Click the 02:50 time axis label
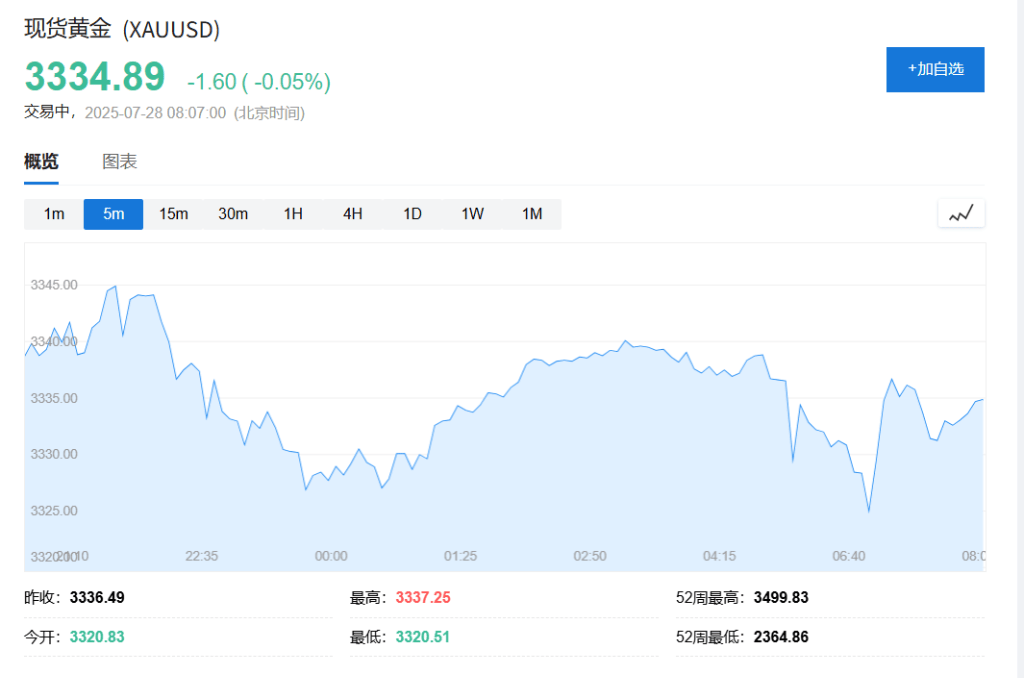 coord(590,556)
